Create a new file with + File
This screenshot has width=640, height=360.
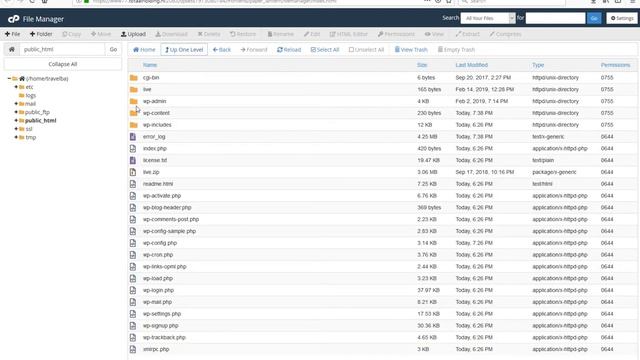(12, 34)
